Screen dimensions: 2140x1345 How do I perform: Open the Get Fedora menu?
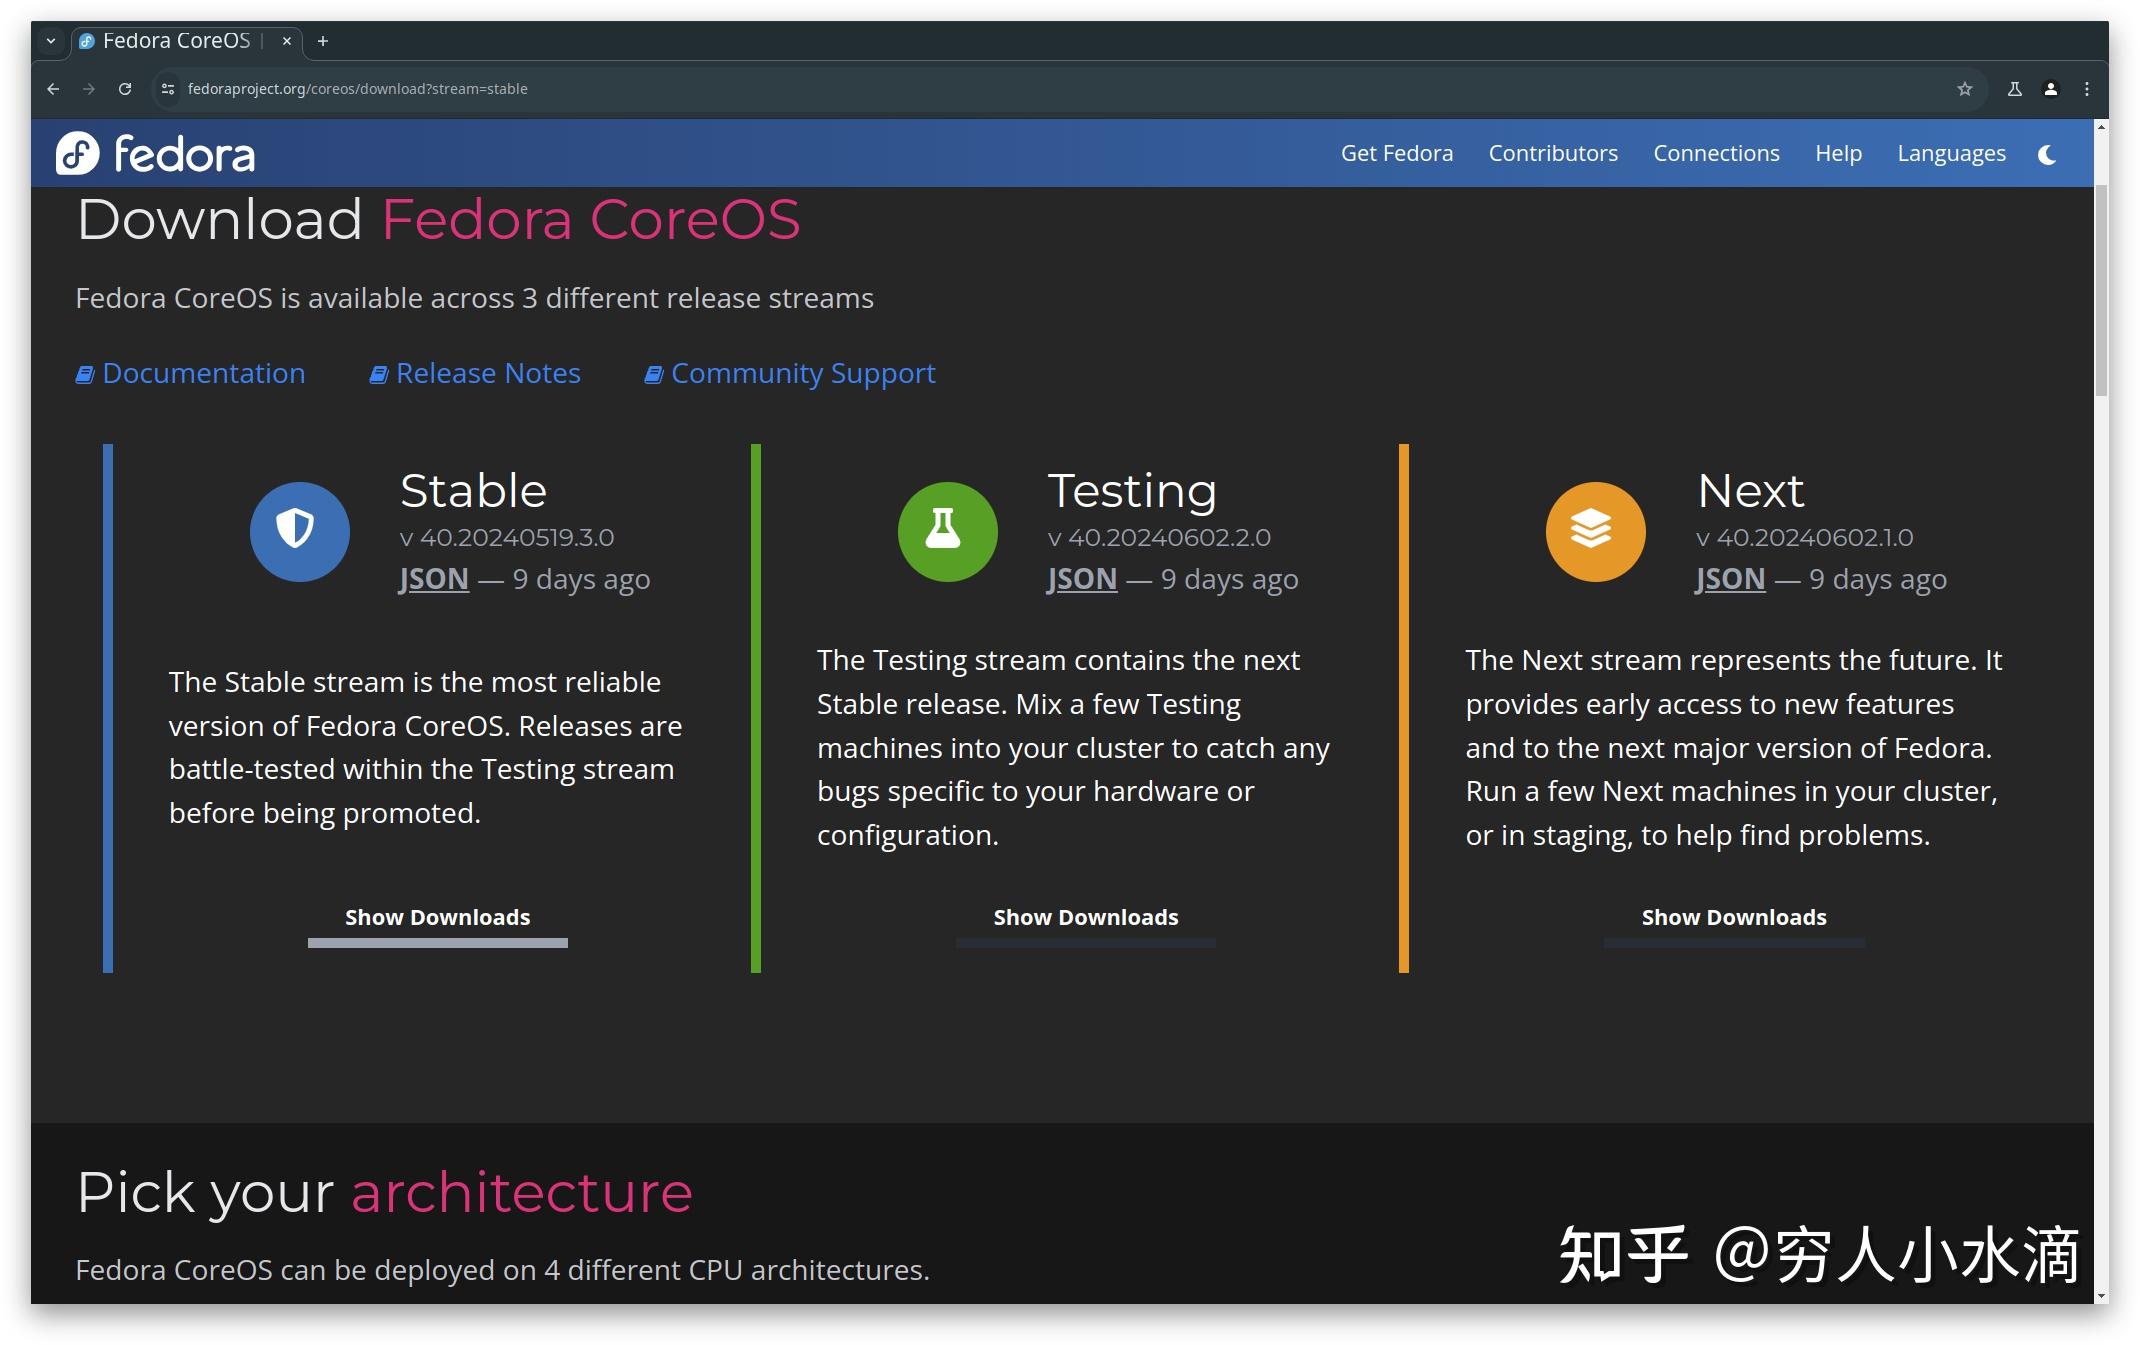[x=1396, y=153]
